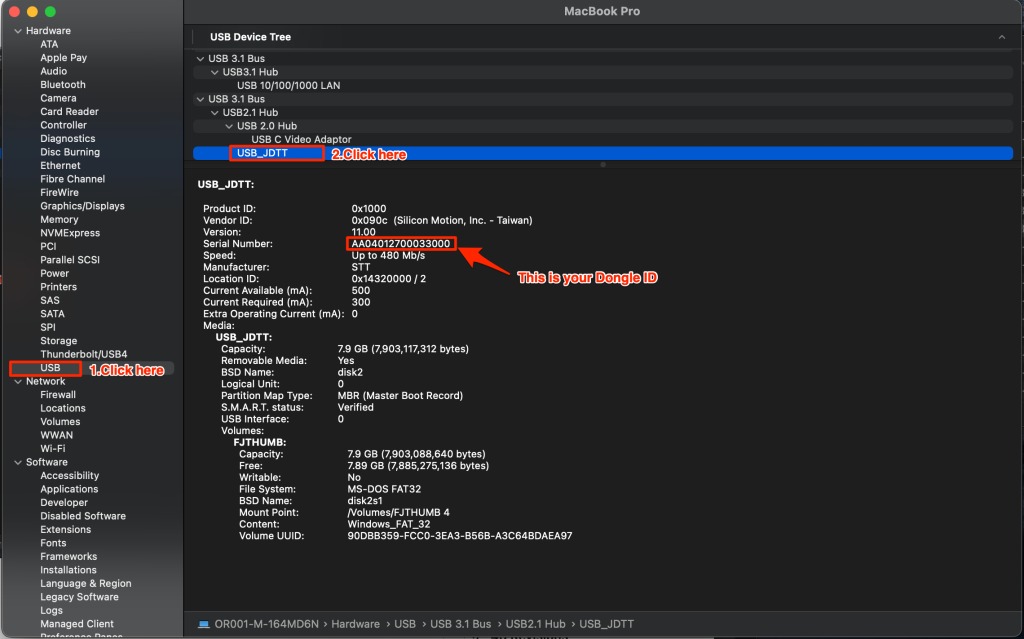This screenshot has height=639, width=1024.
Task: Open Bluetooth in the Hardware list
Action: (63, 85)
